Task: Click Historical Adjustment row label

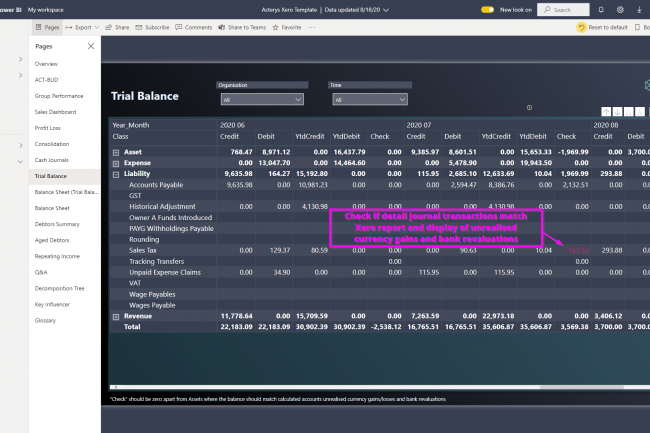Action: [162, 206]
